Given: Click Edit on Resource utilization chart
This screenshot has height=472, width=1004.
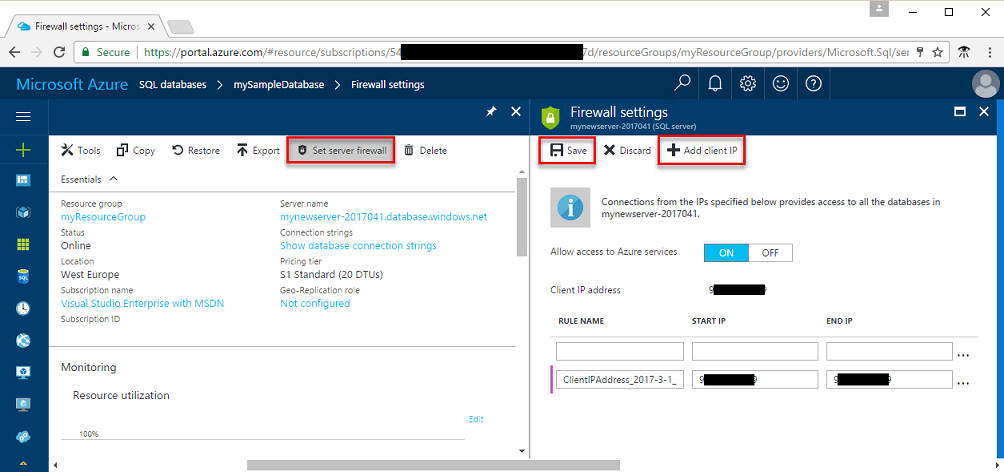Looking at the screenshot, I should tap(476, 419).
